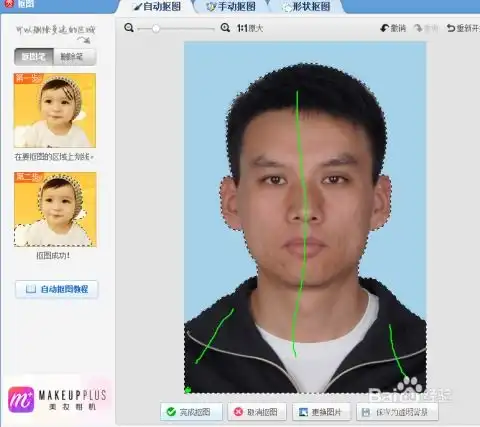Screen dimensions: 480x427
Task: Click the 重新开始 restart button
Action: [x=463, y=28]
